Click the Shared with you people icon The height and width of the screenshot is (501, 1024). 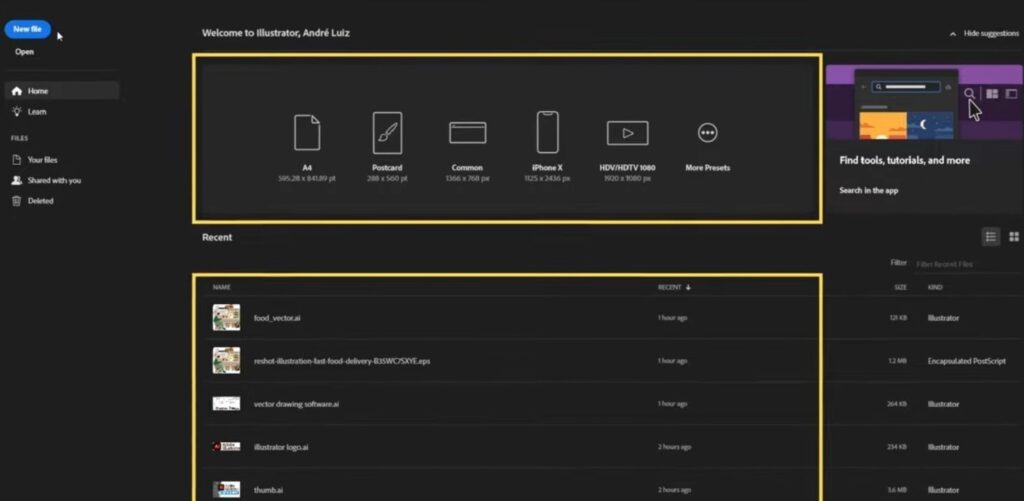pos(17,180)
